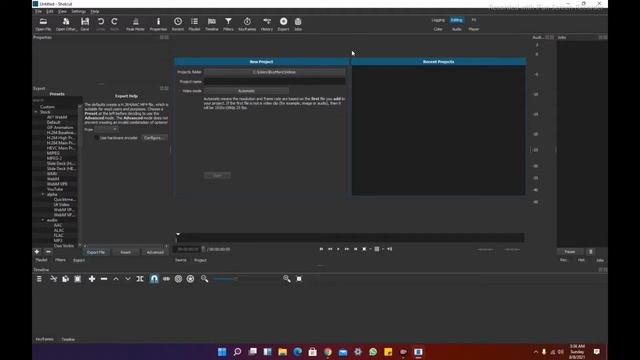This screenshot has width=640, height=360.
Task: Click the Export File button
Action: pyautogui.click(x=96, y=252)
